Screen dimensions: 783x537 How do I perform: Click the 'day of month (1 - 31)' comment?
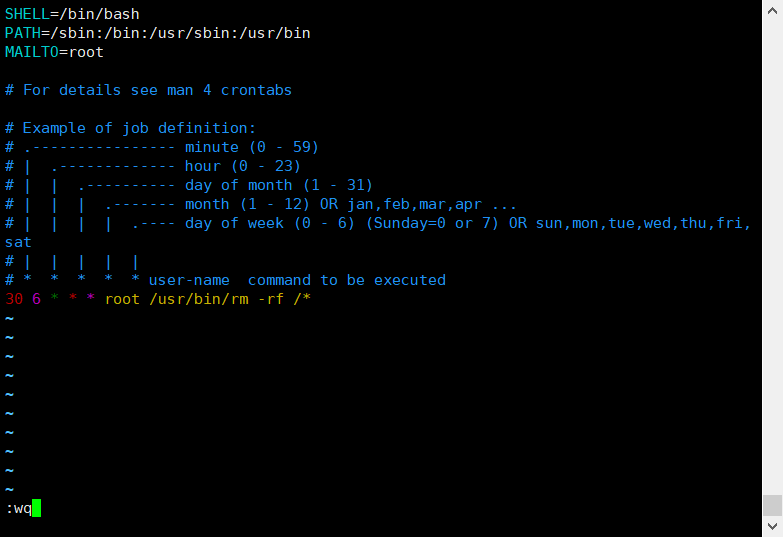[x=279, y=185]
